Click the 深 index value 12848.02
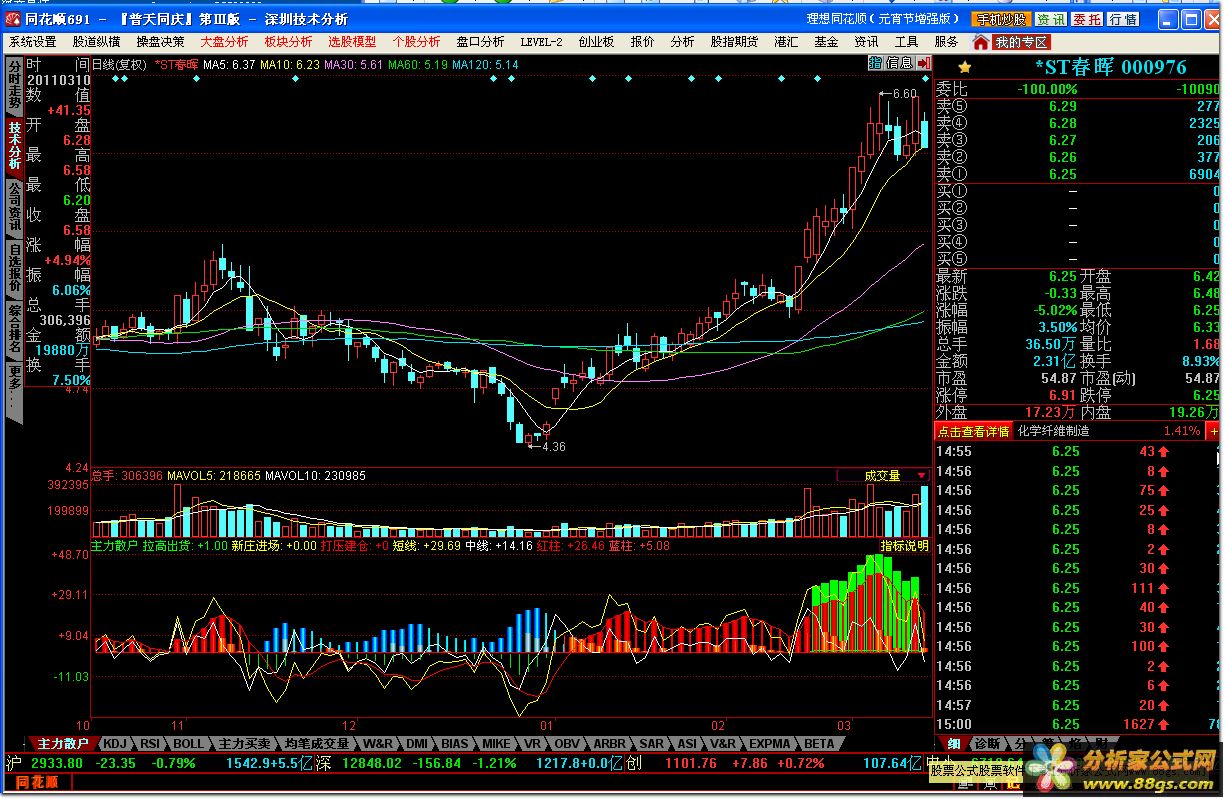Image resolution: width=1225 pixels, height=799 pixels. pos(372,763)
